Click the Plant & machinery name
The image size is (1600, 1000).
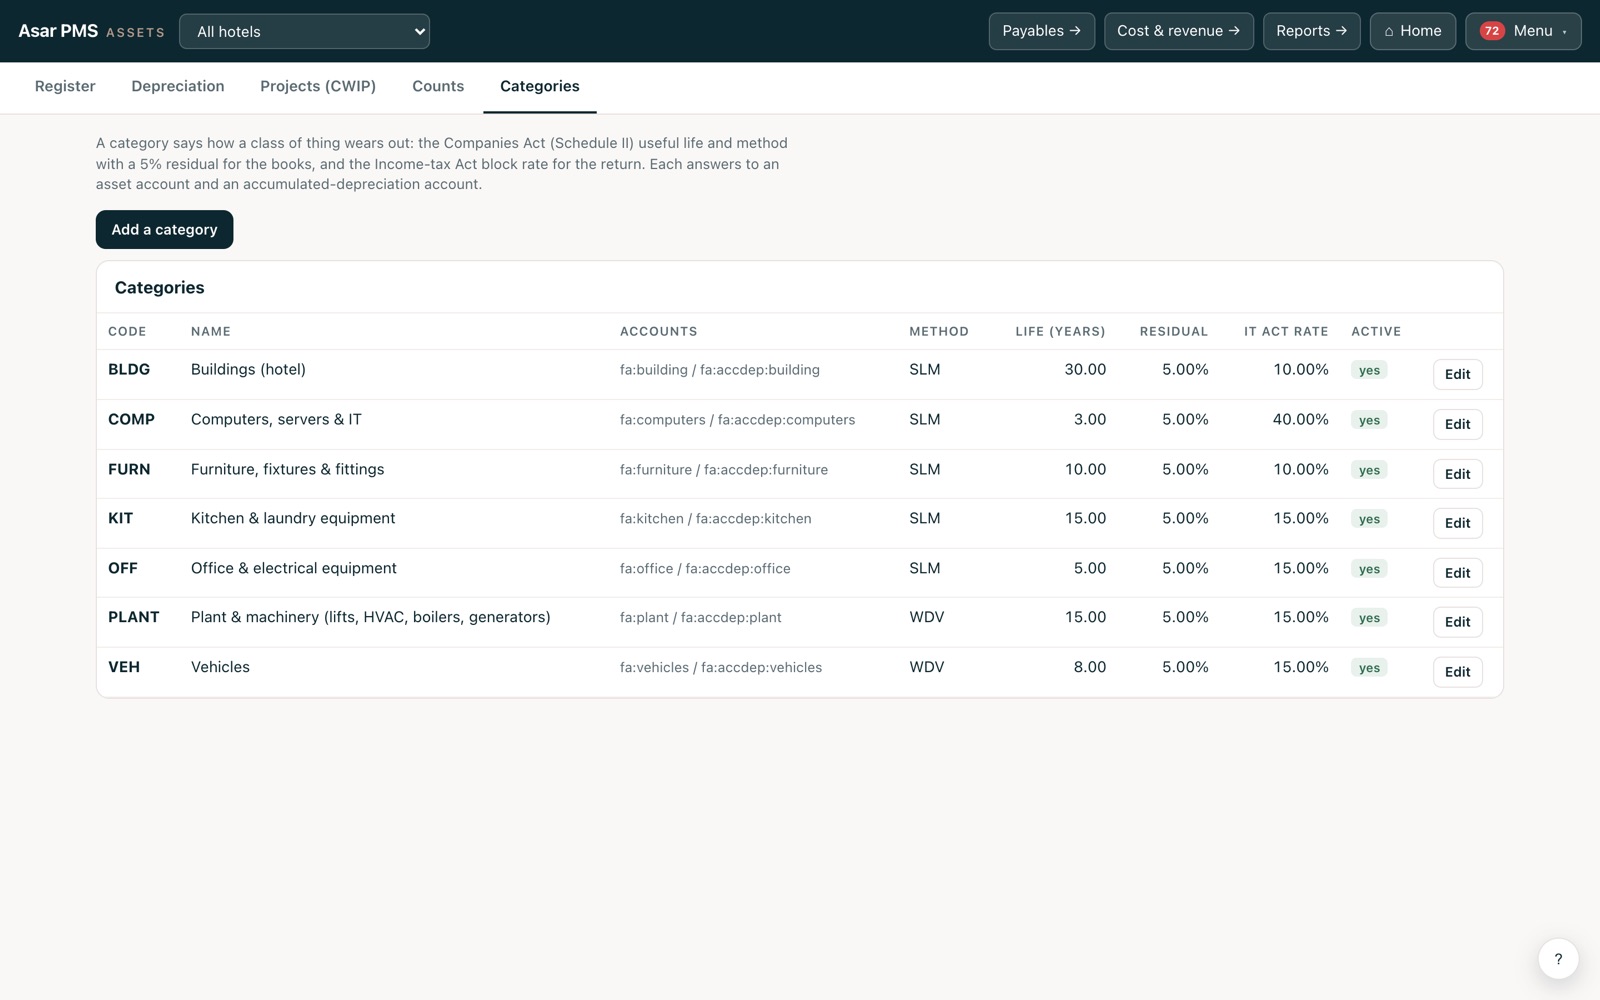371,617
